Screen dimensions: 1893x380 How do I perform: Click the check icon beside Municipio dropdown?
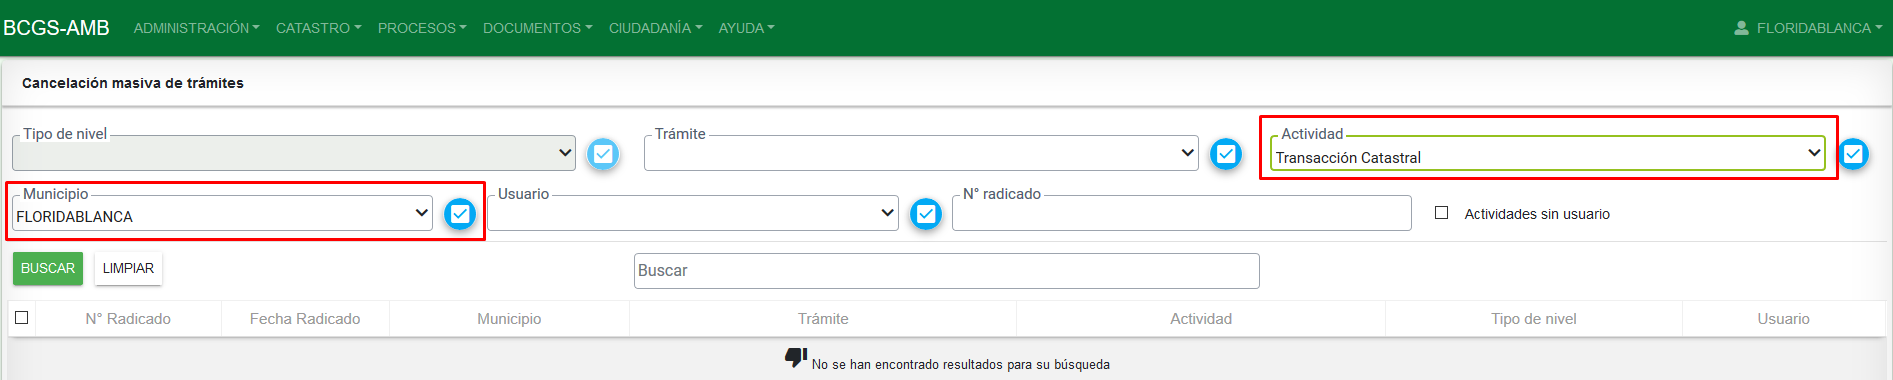(460, 214)
